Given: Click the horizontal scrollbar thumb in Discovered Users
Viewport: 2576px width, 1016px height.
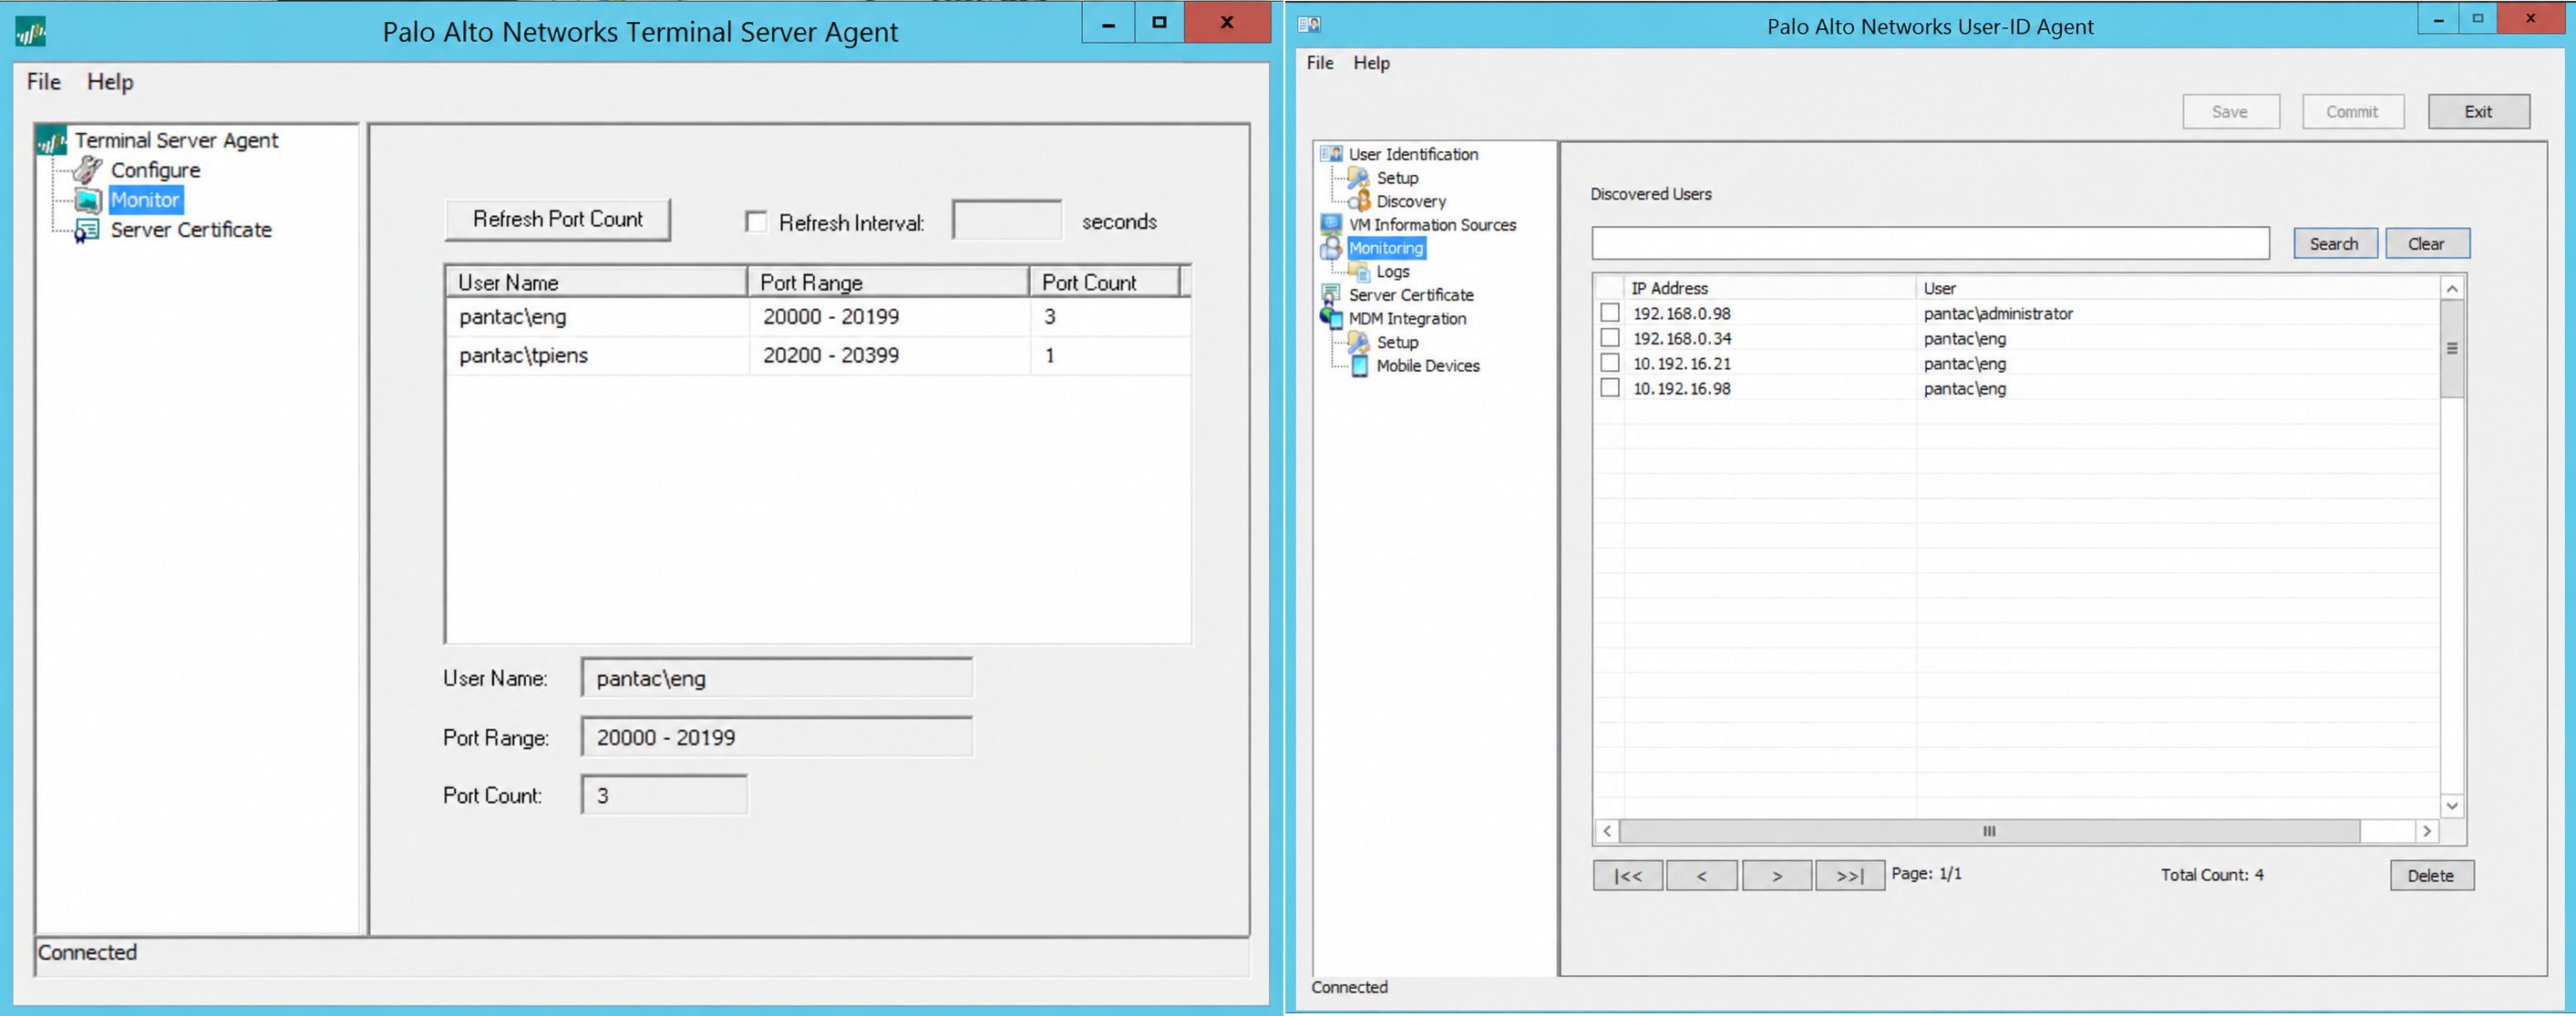Looking at the screenshot, I should click(1990, 831).
